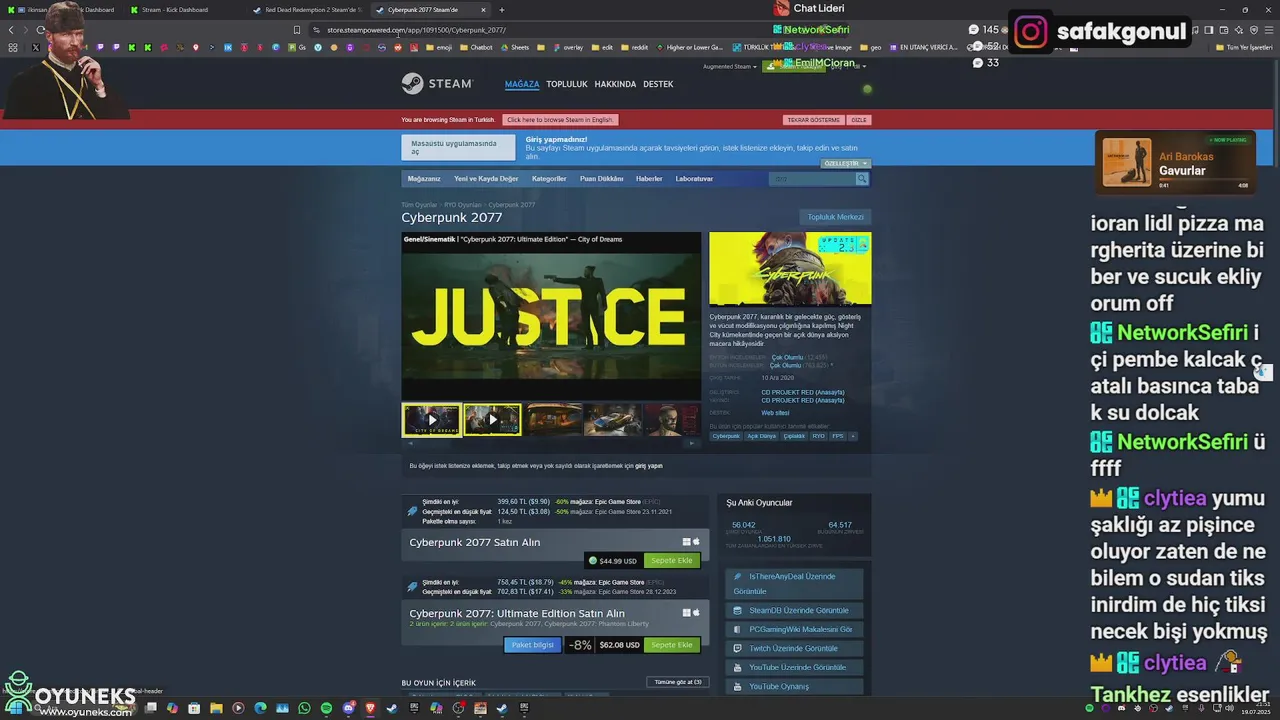The width and height of the screenshot is (1280, 720).
Task: Open Spotify from the taskbar
Action: (x=326, y=708)
